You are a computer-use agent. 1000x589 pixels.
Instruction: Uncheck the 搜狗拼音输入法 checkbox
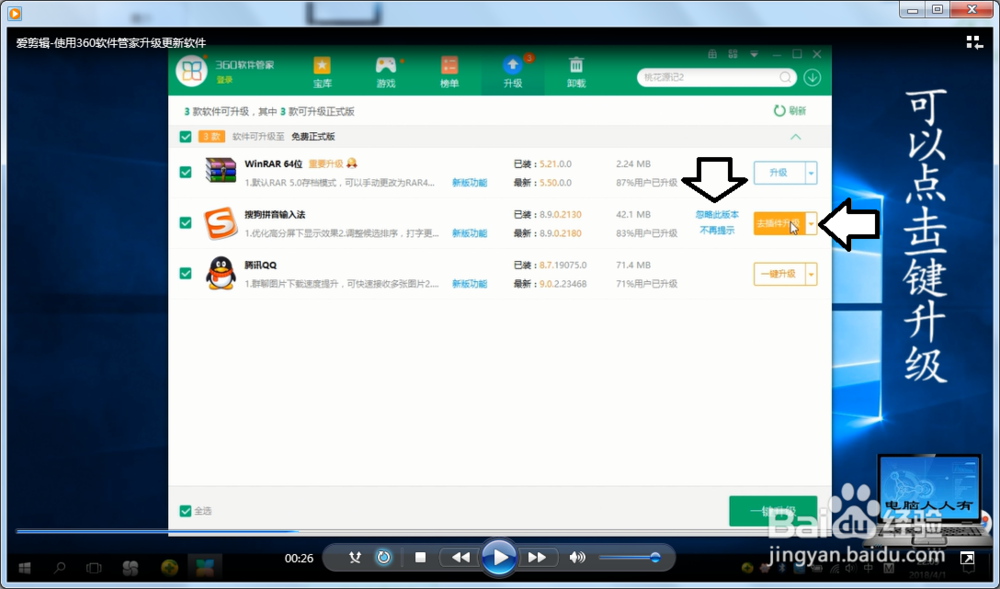[186, 222]
